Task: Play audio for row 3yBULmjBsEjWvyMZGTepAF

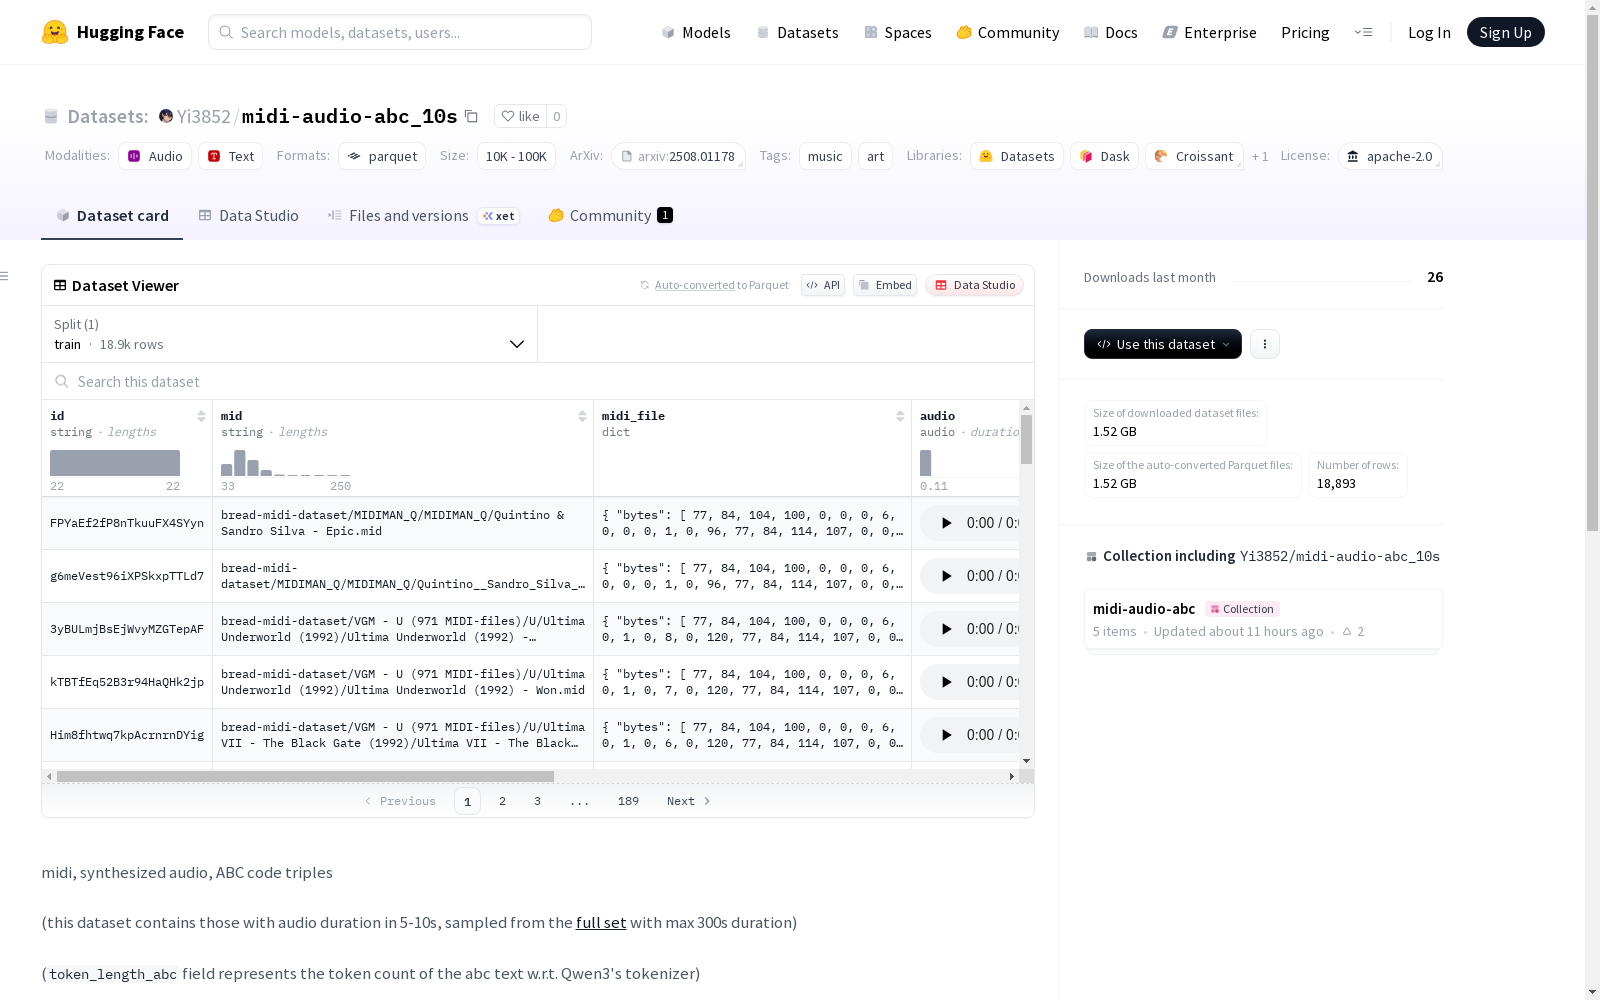Action: coord(946,629)
